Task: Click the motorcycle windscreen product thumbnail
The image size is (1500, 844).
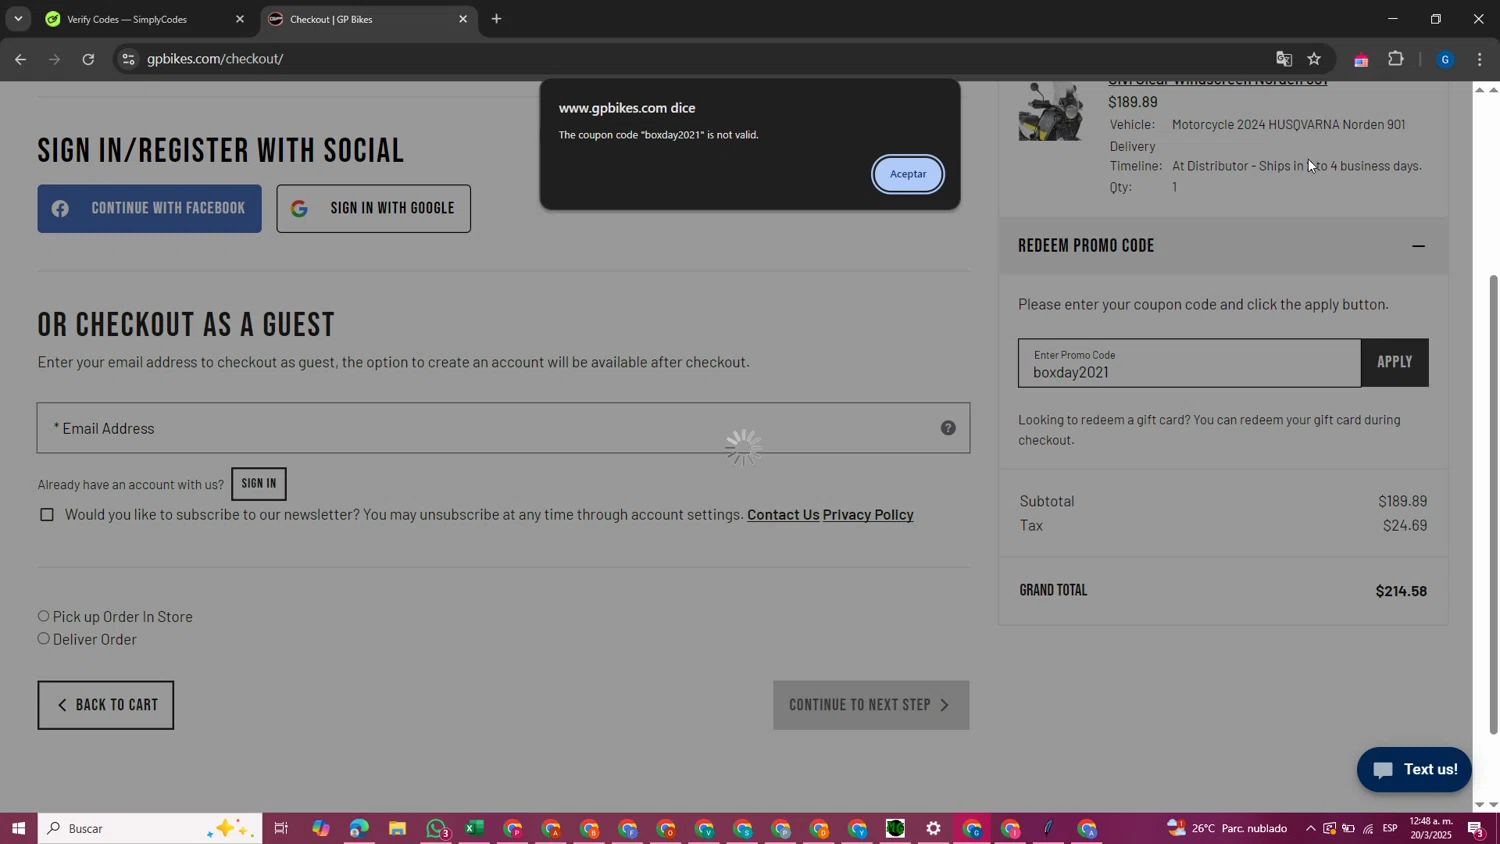Action: point(1052,111)
